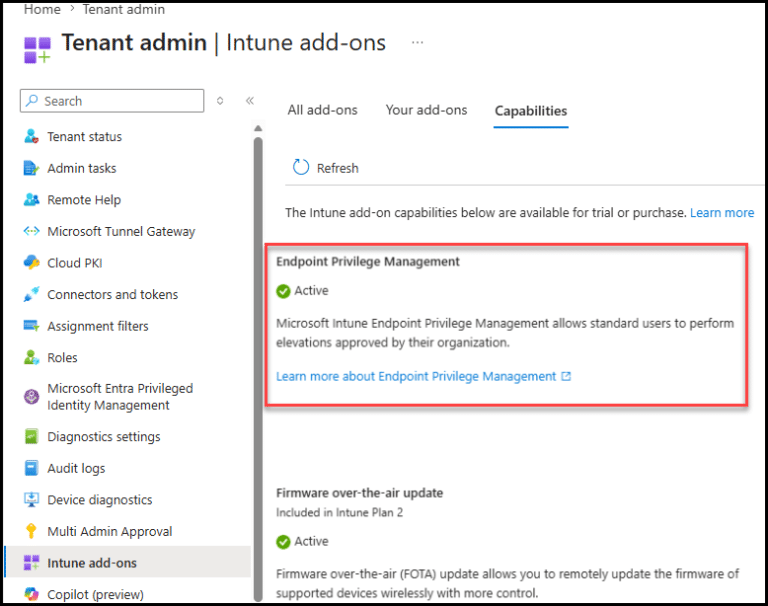Click the Connectors and tokens icon

tap(31, 294)
